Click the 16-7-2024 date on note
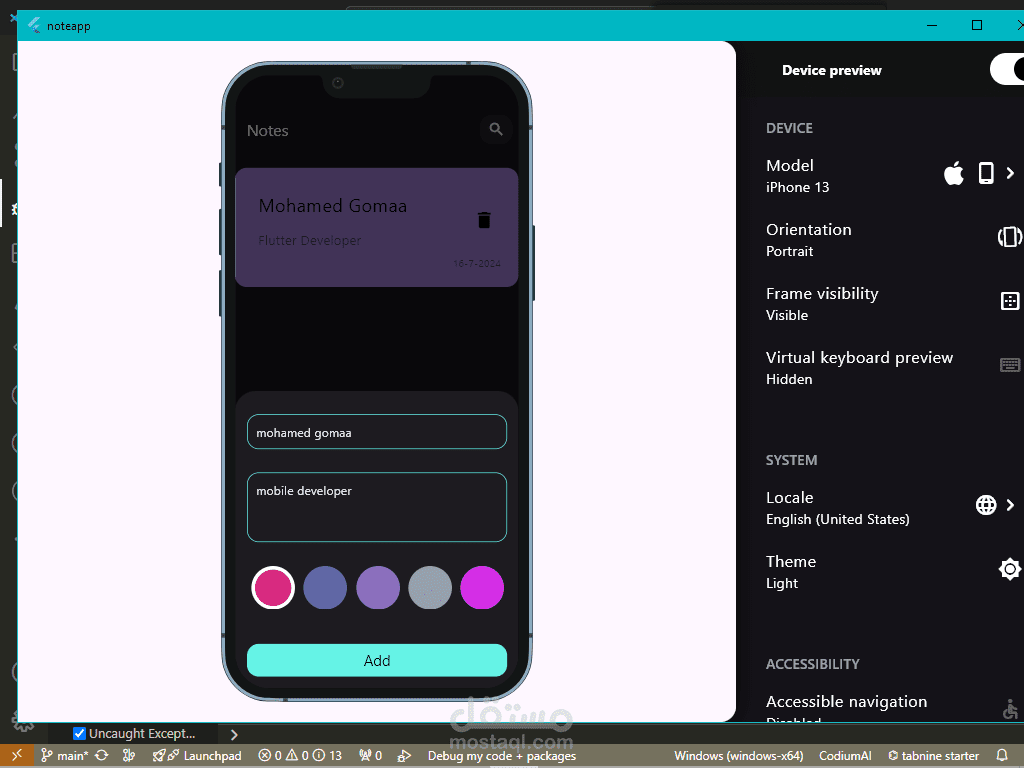The image size is (1024, 768). click(x=477, y=263)
